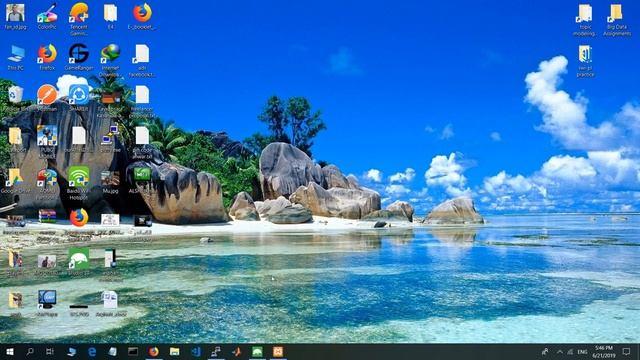Open taskbar Search
The height and width of the screenshot is (360, 640).
[x=30, y=351]
